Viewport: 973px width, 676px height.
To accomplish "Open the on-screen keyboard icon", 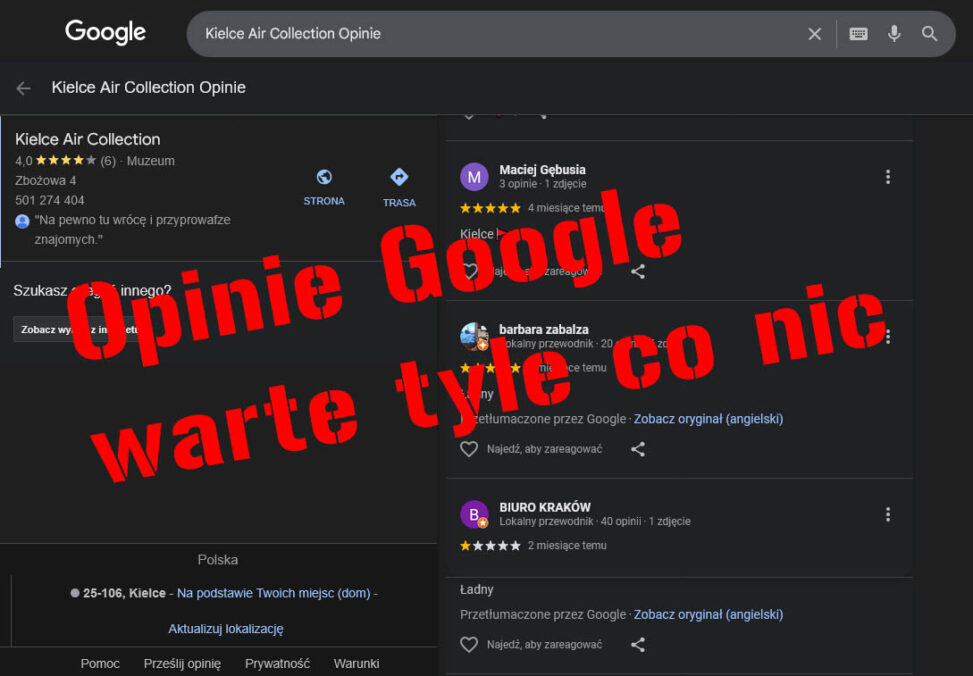I will (x=858, y=34).
